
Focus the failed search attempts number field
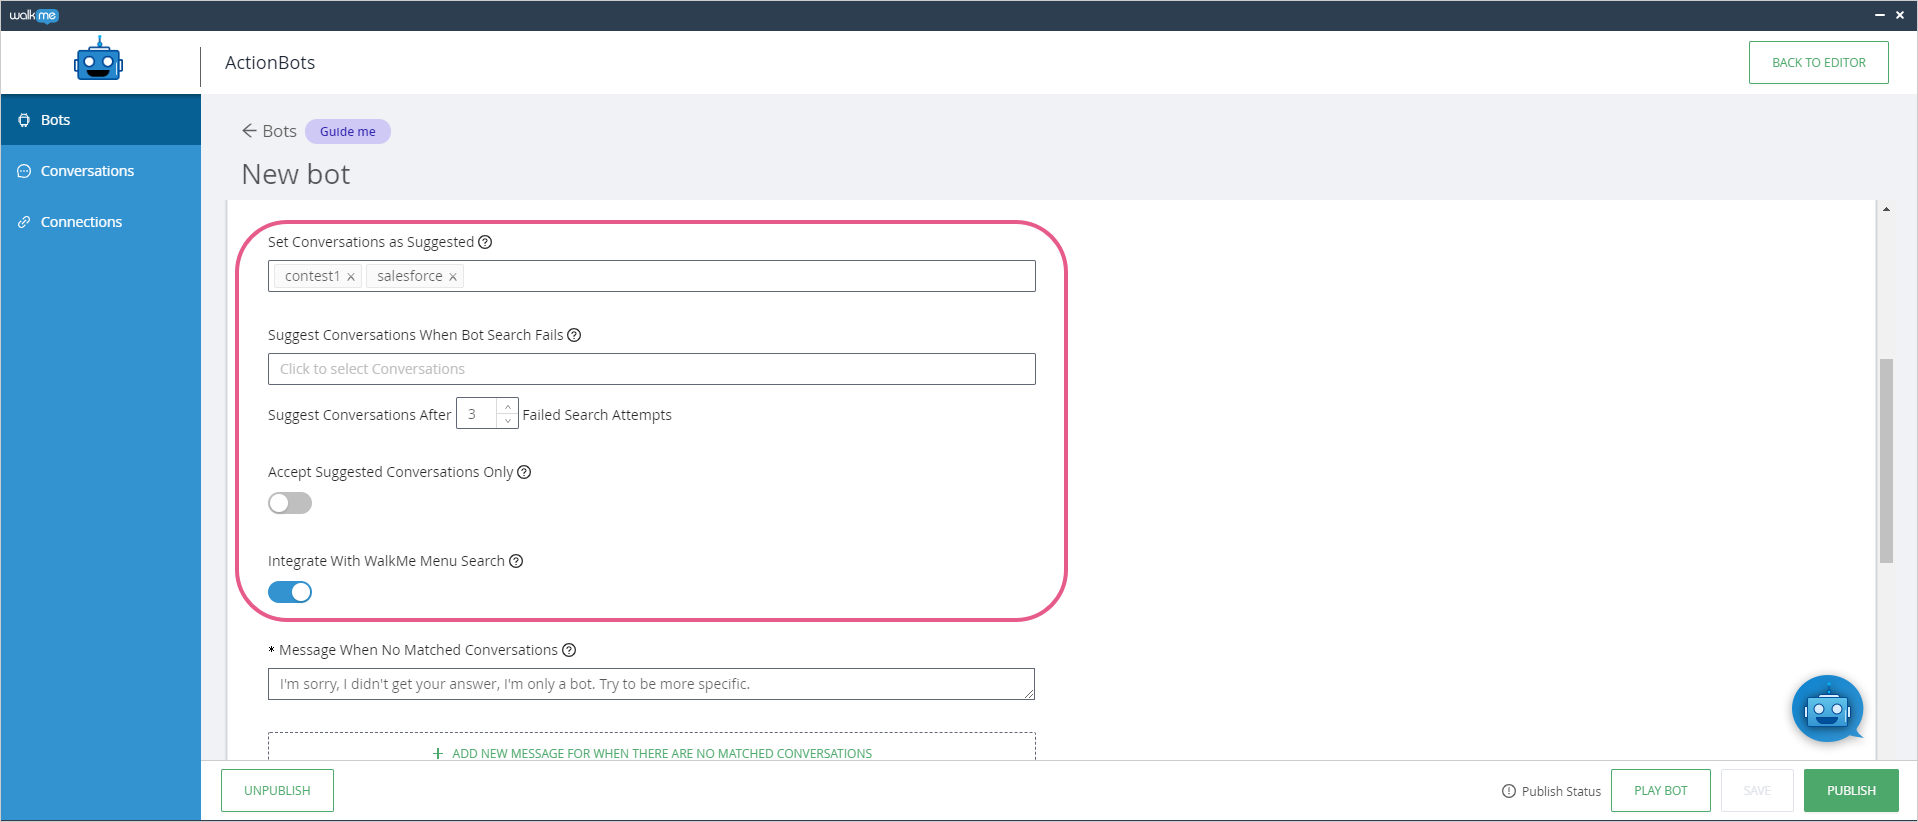pyautogui.click(x=477, y=414)
